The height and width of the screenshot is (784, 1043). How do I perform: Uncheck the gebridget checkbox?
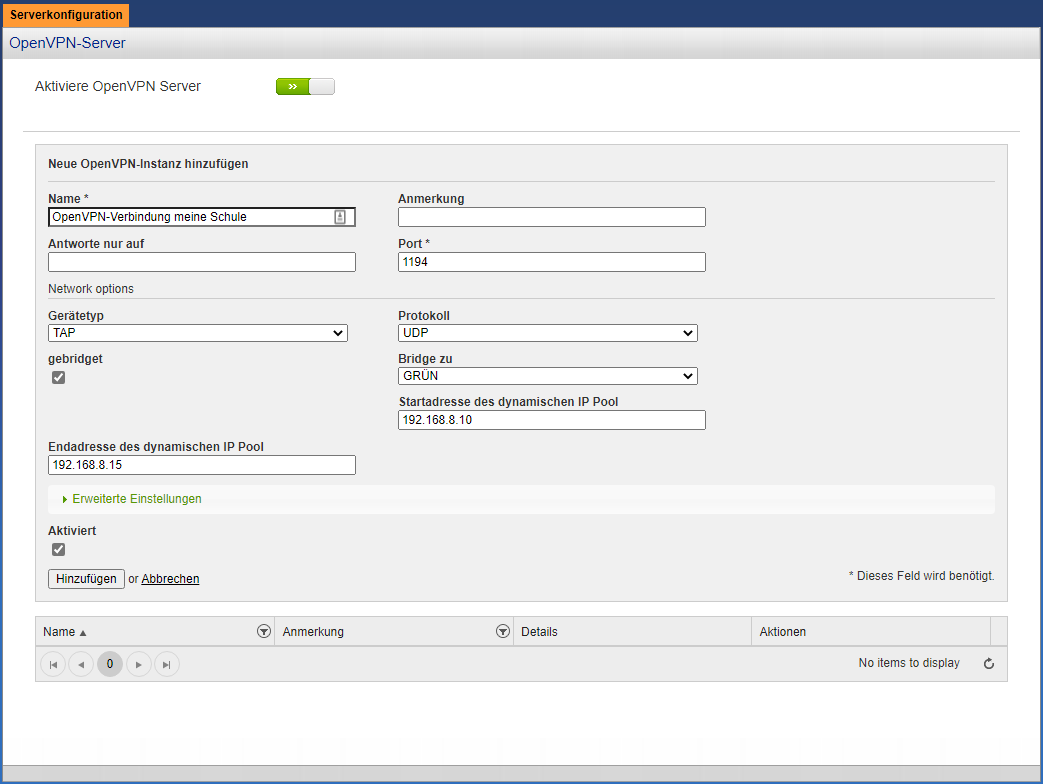59,378
